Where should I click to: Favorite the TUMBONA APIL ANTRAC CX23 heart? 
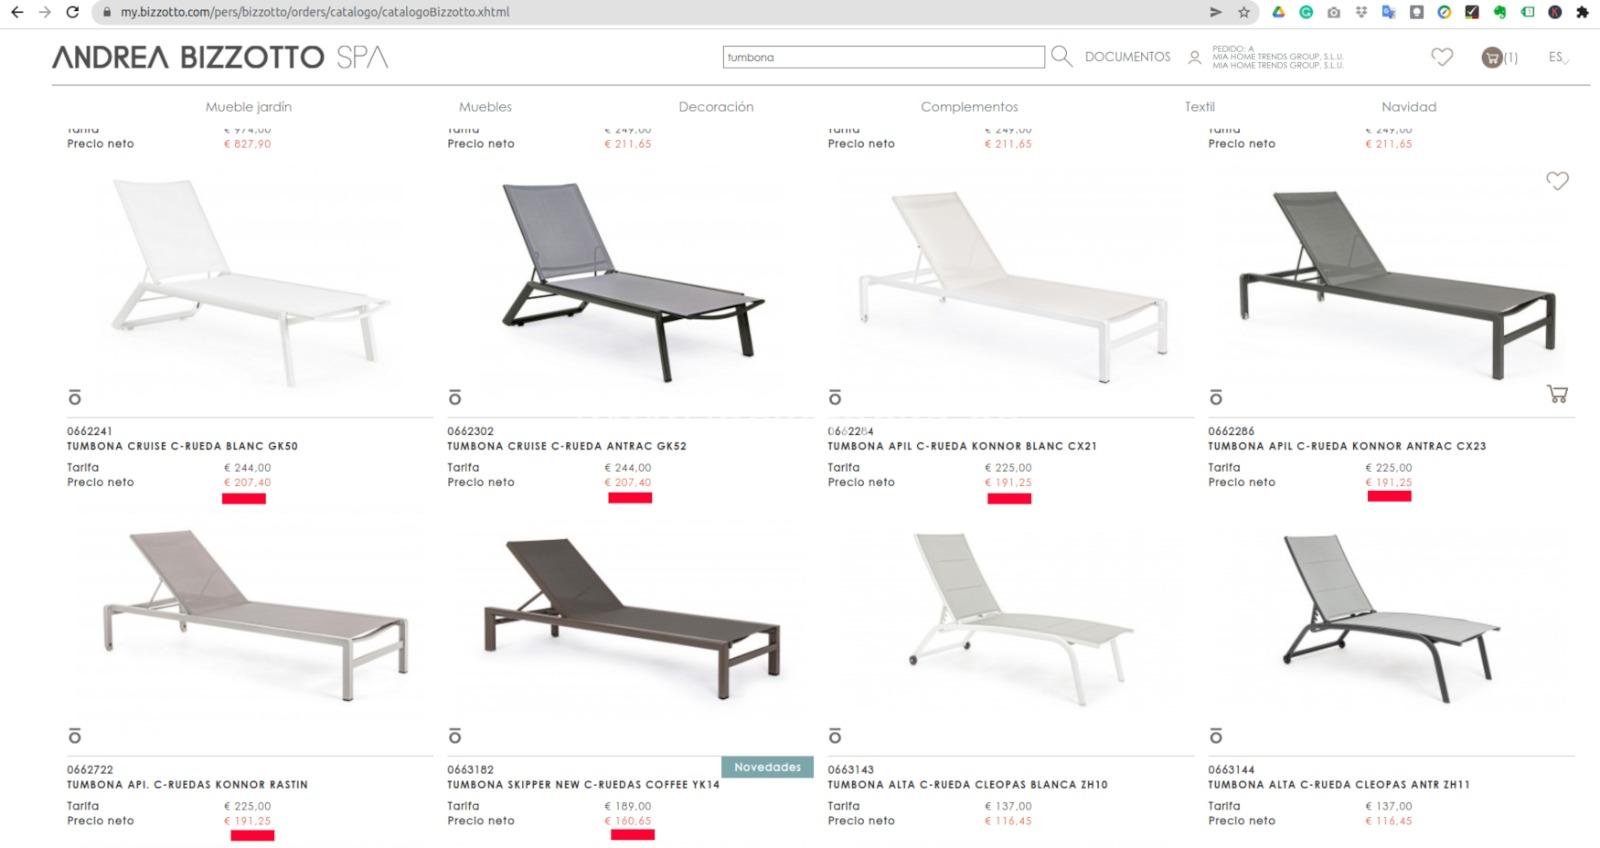coord(1557,181)
